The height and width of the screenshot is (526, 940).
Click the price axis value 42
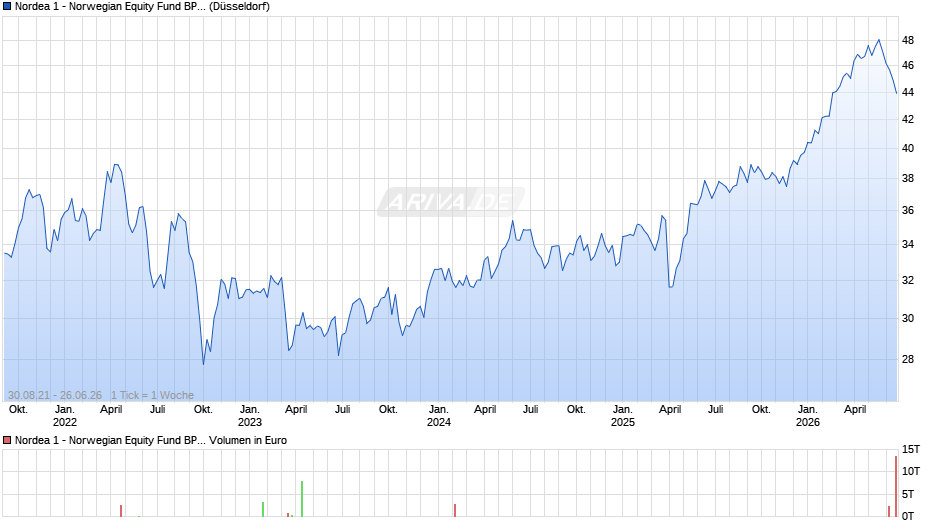coord(908,119)
